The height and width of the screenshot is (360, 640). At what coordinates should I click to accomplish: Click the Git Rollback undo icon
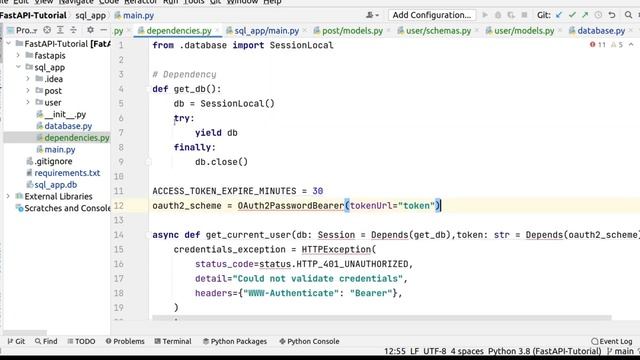[x=612, y=15]
